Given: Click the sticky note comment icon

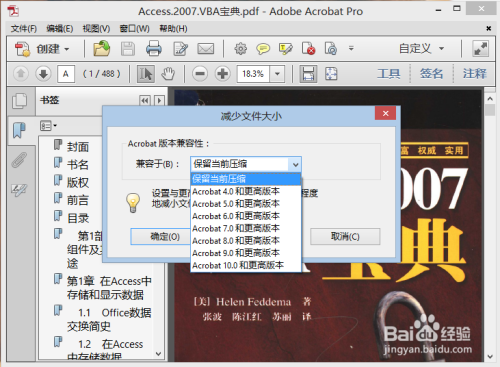Looking at the screenshot, I should pos(263,49).
